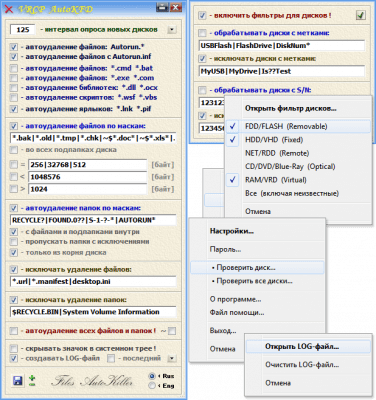Enable auto-delete of *.wsf *.vbs scripts
Viewport: 376px width, 400px height.
tap(14, 98)
